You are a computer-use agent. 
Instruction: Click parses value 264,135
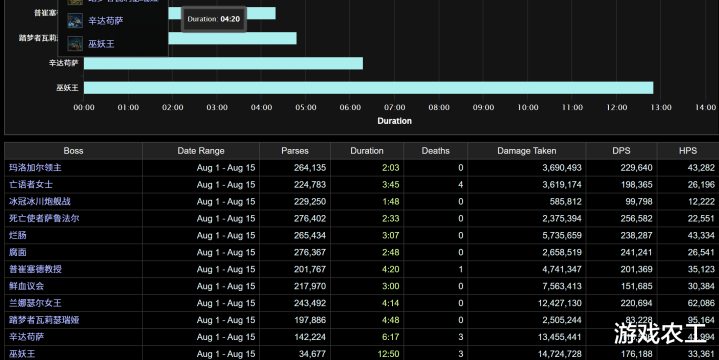[310, 168]
